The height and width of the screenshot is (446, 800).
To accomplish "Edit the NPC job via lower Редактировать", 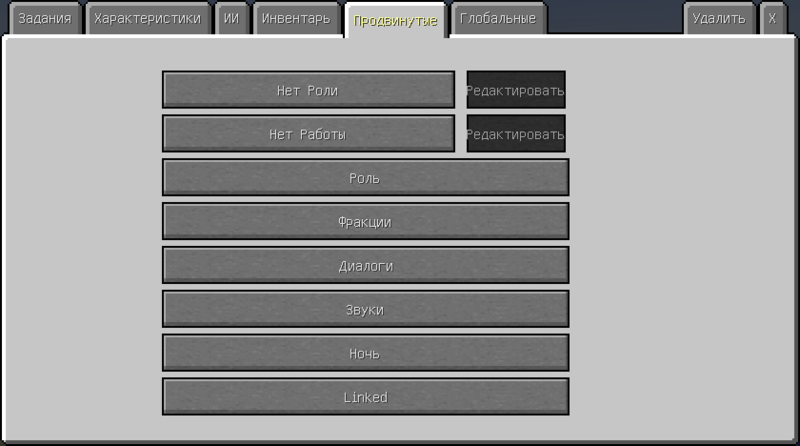I will pyautogui.click(x=516, y=134).
